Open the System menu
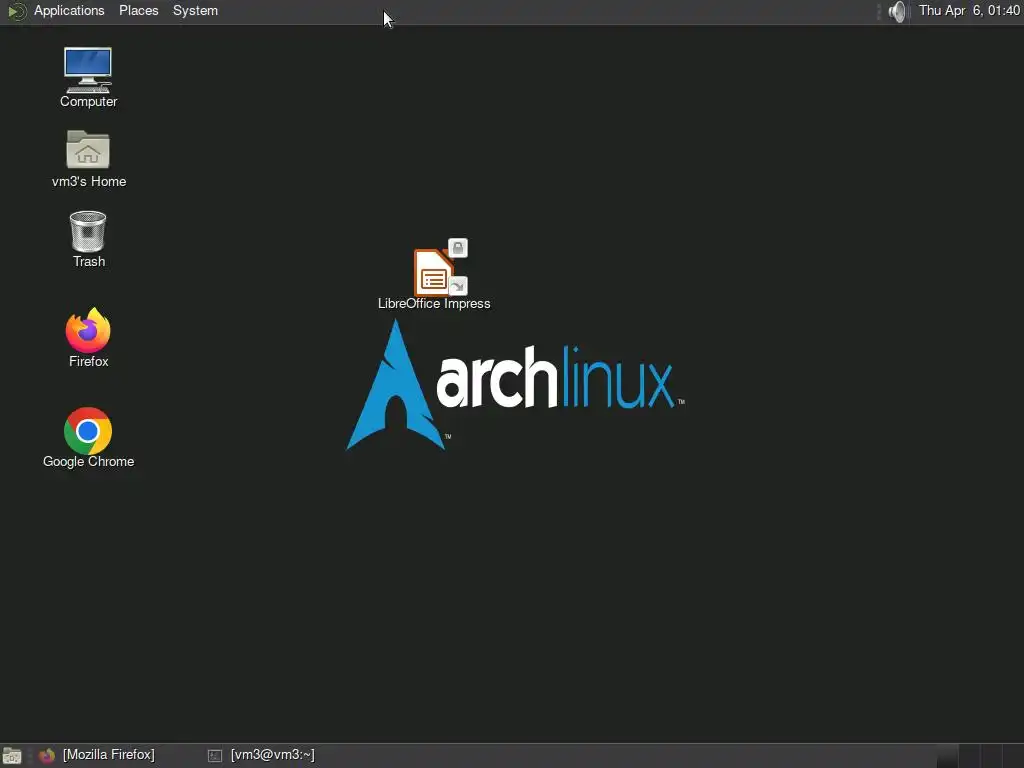Image resolution: width=1024 pixels, height=768 pixels. click(x=195, y=11)
